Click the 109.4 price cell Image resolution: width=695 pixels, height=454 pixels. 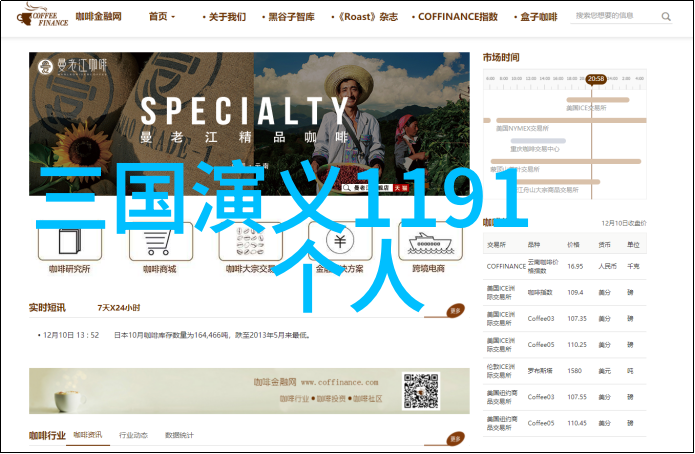pos(575,293)
